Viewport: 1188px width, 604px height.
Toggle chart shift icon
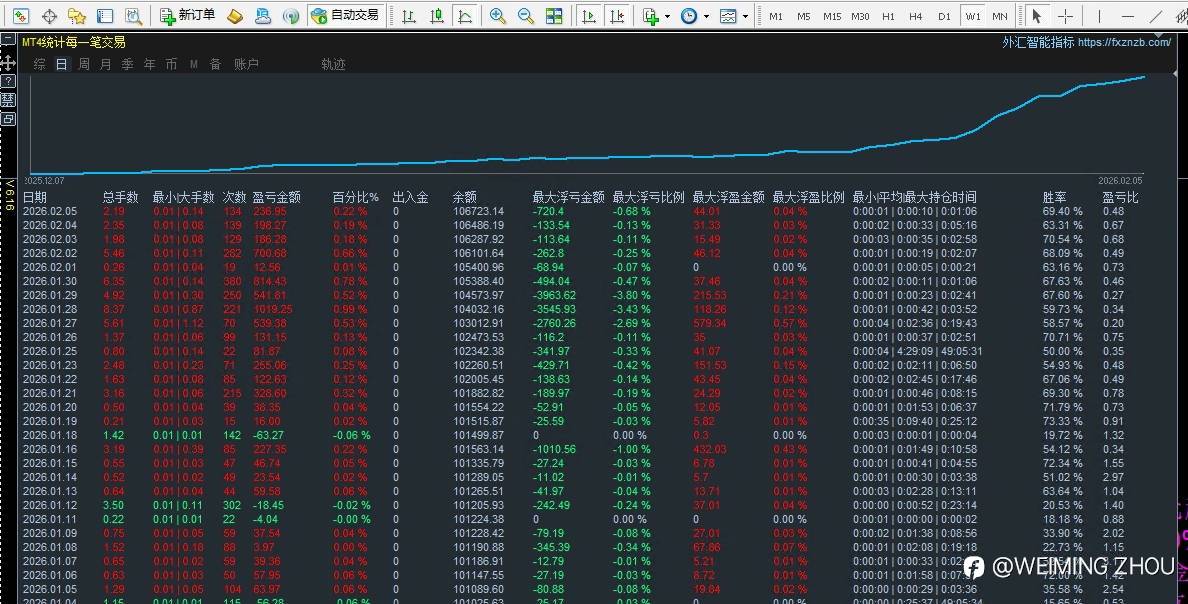pyautogui.click(x=617, y=15)
